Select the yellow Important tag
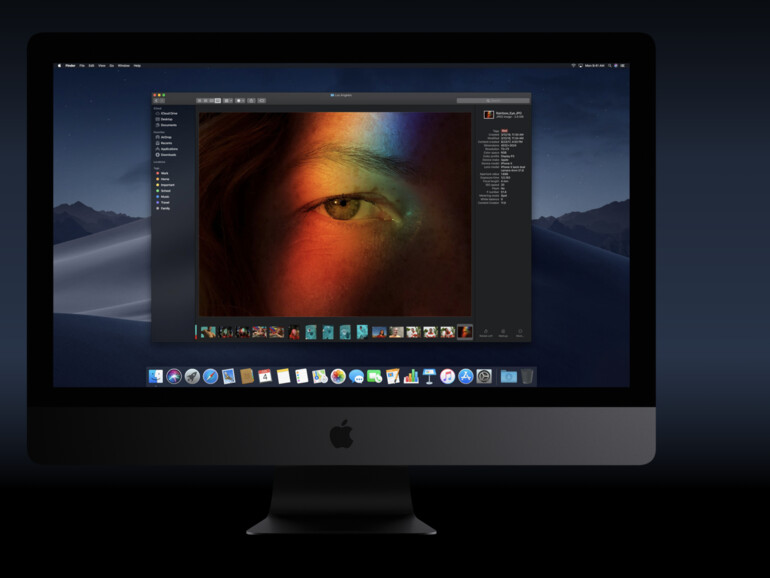 pos(165,185)
